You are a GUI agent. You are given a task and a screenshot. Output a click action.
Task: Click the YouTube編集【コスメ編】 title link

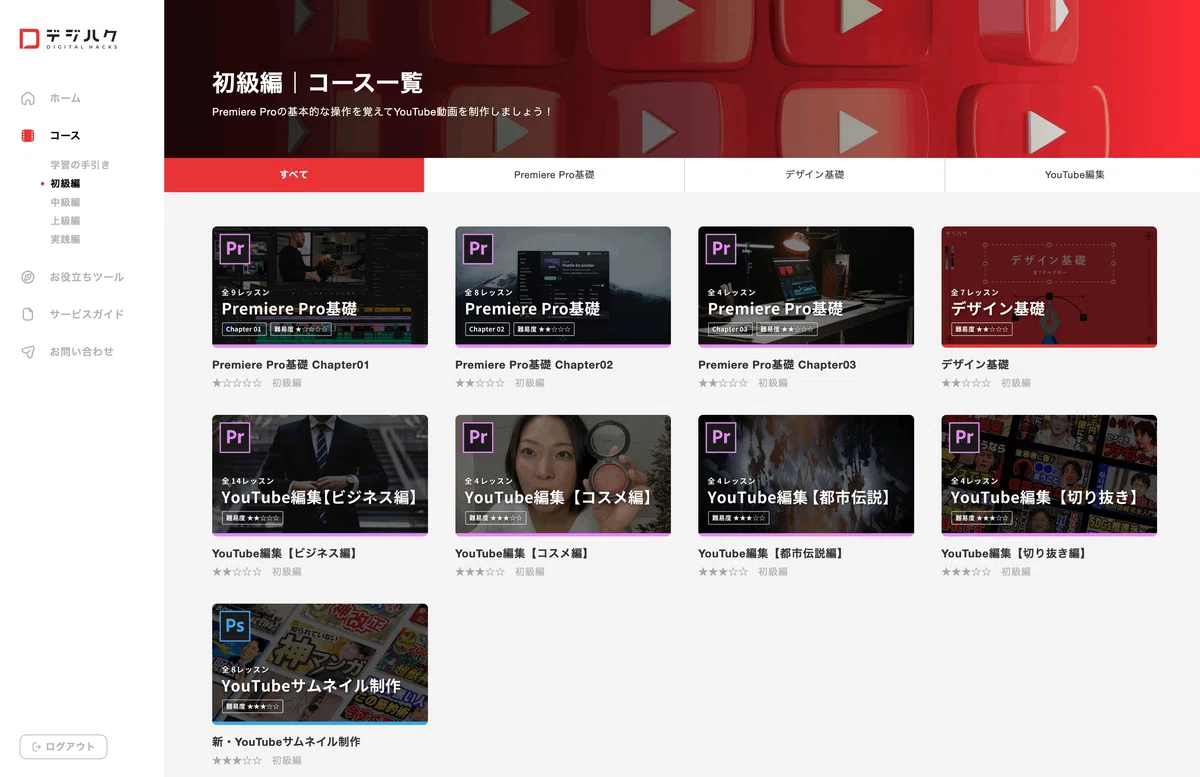[522, 553]
